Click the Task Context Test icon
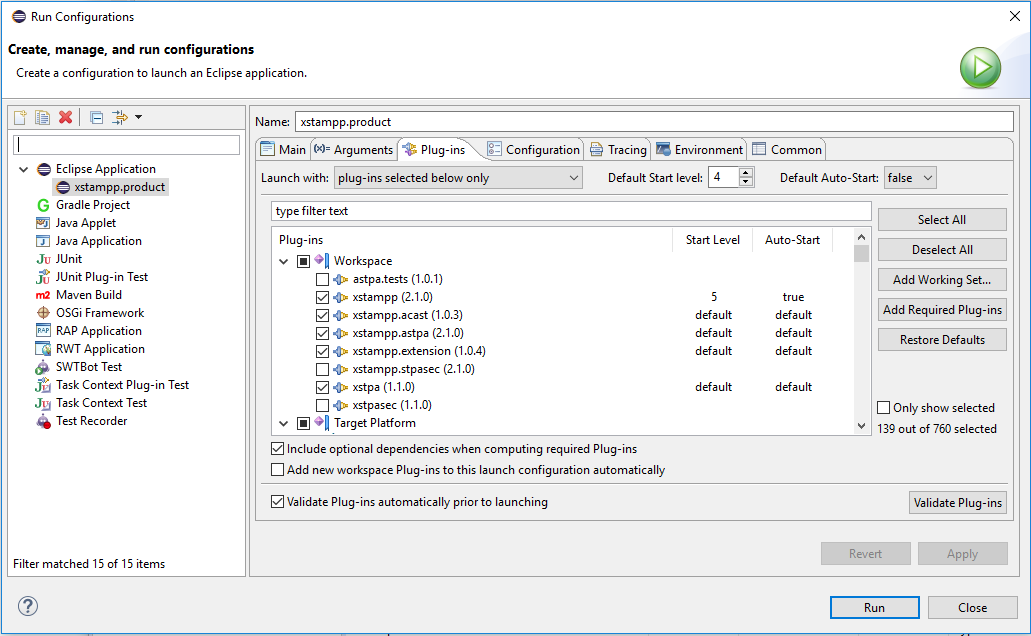 click(x=43, y=403)
